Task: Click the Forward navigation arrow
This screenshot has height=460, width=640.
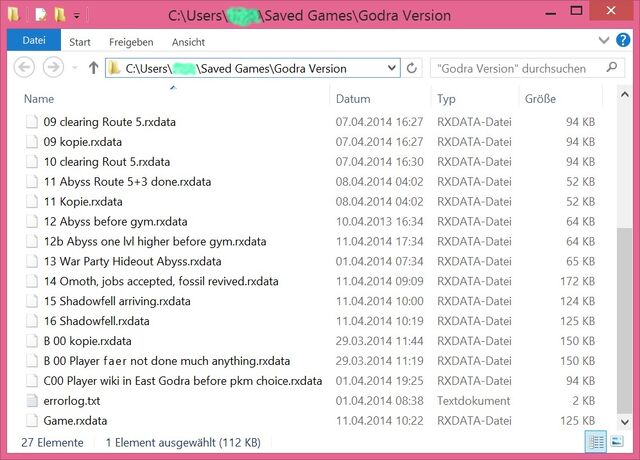Action: click(x=53, y=67)
